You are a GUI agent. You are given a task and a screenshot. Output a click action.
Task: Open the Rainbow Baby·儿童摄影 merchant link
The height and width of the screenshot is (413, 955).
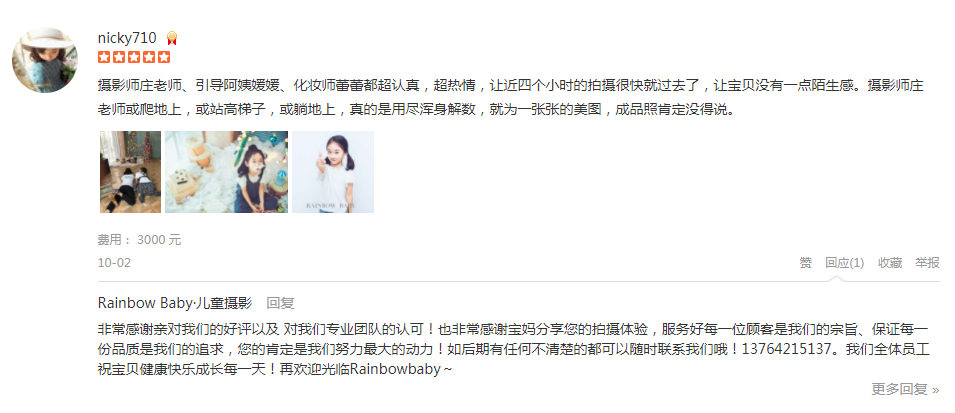[175, 303]
